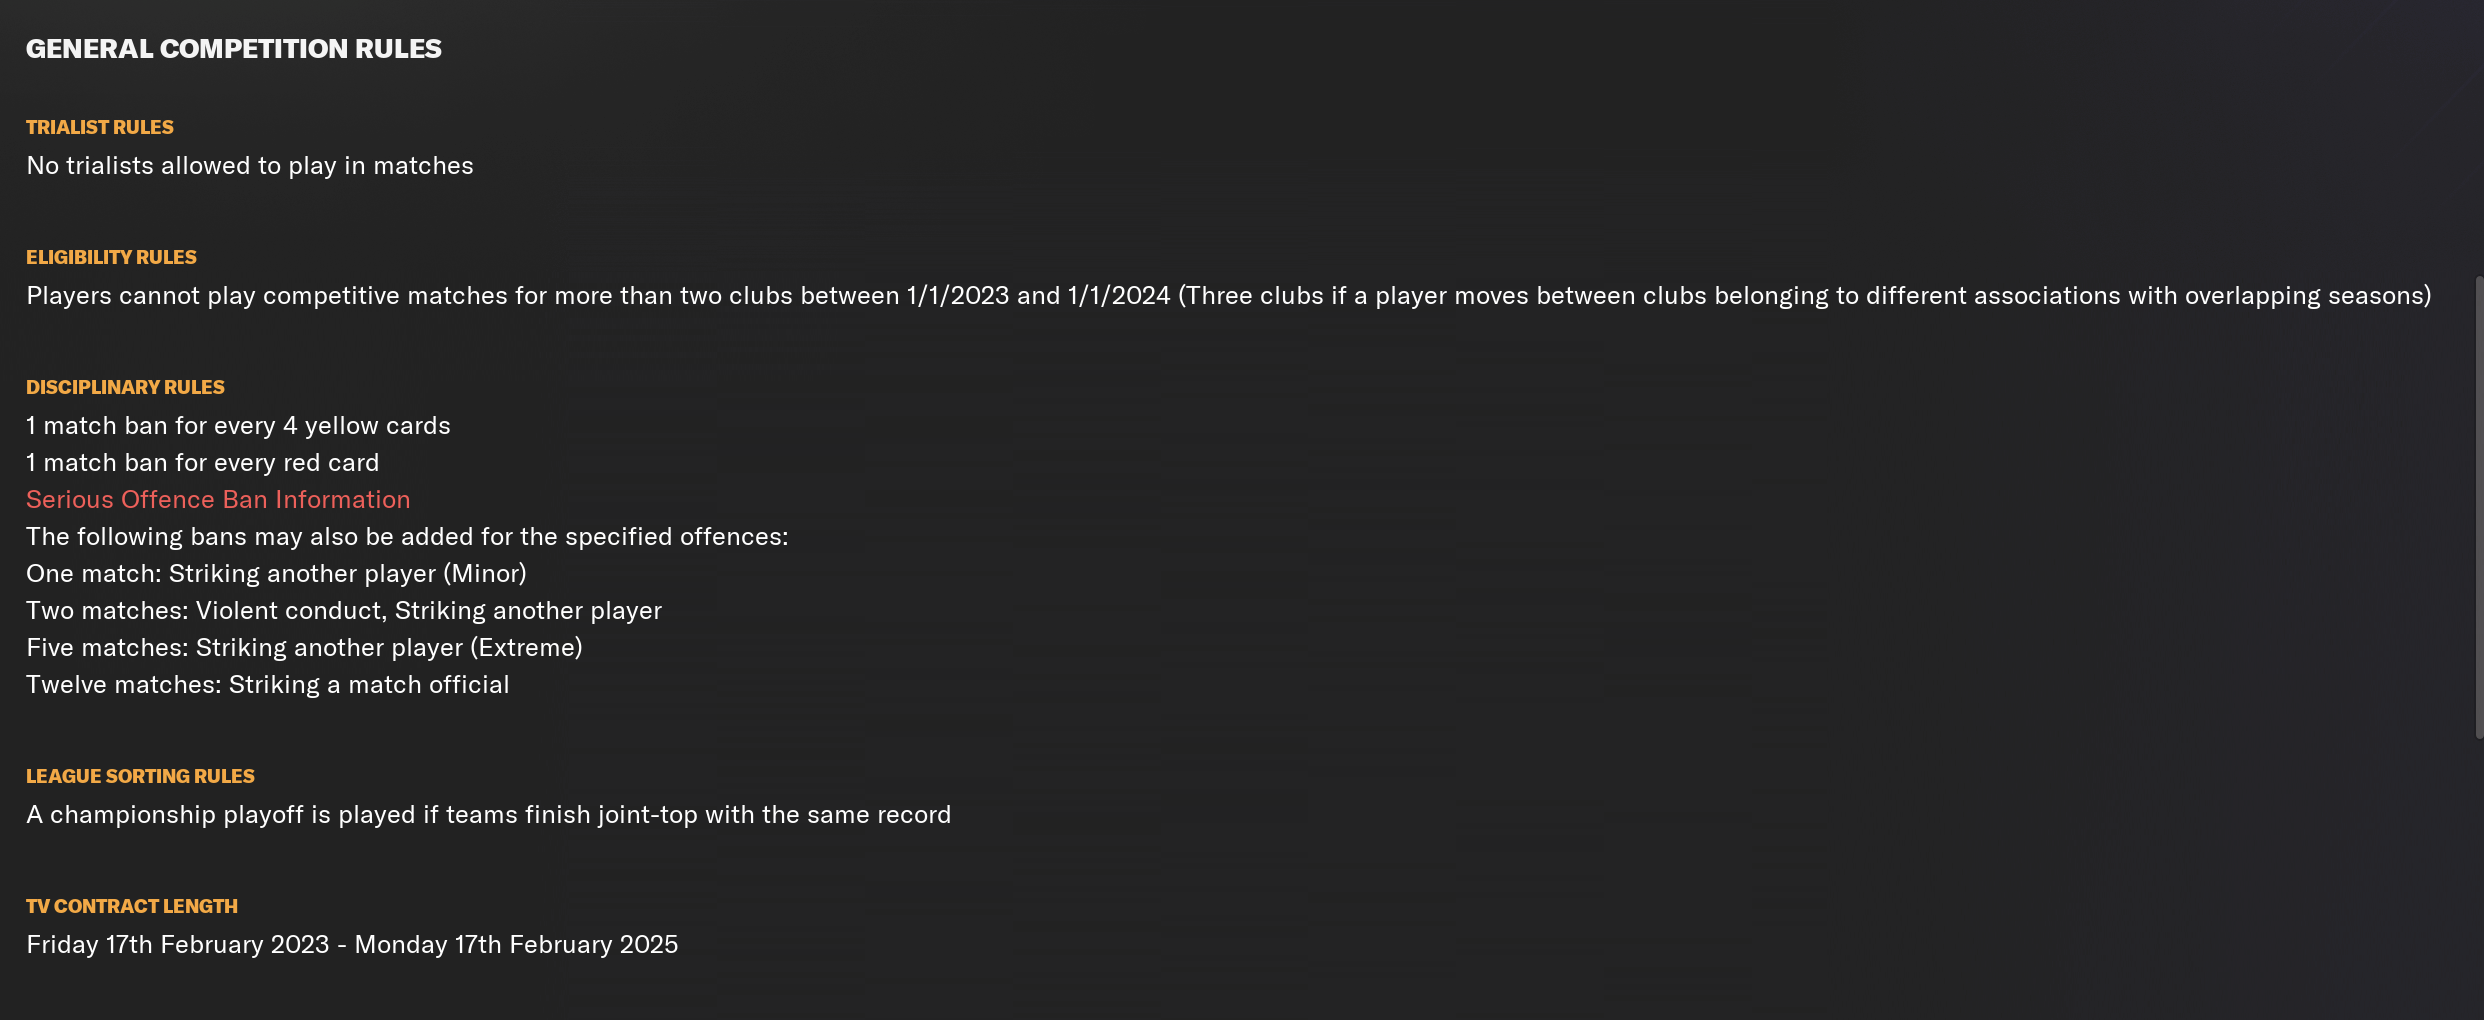Image resolution: width=2484 pixels, height=1020 pixels.
Task: Click the 'following bans may also be added' line
Action: [x=407, y=537]
